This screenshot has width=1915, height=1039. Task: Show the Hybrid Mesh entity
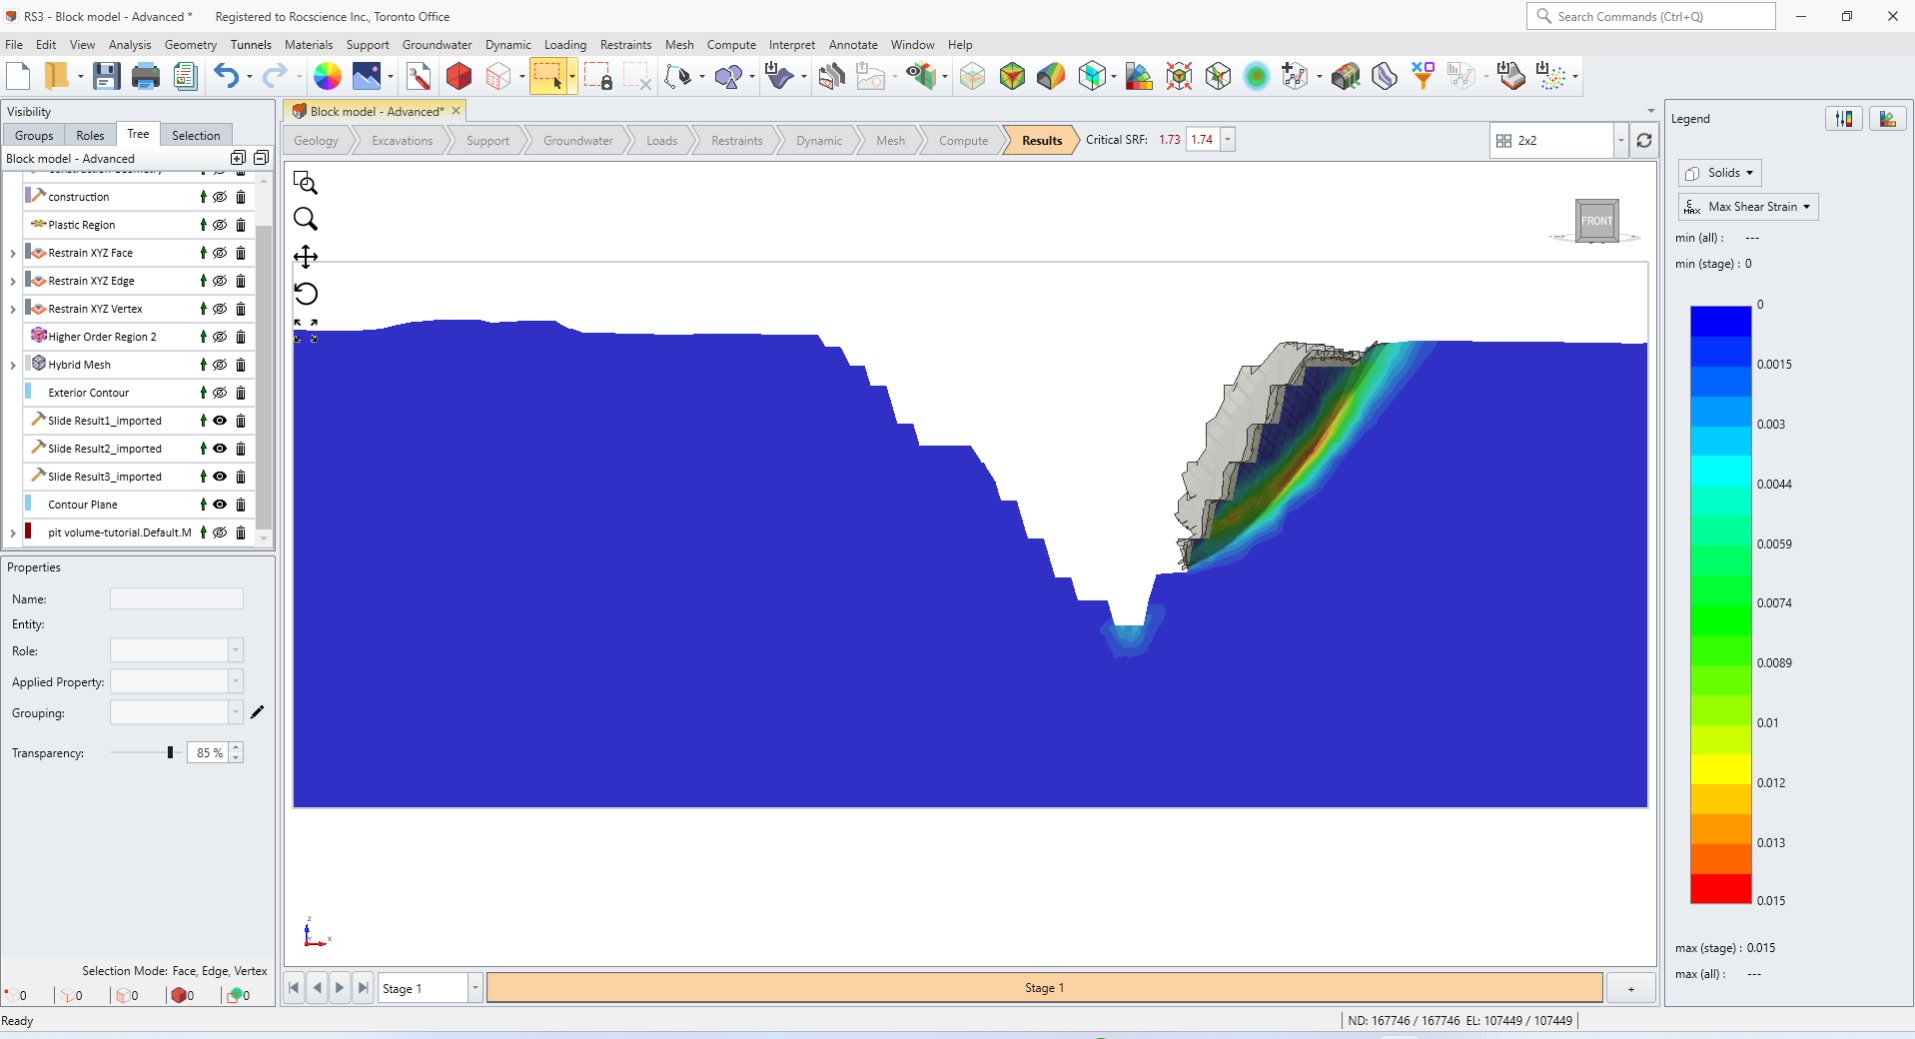pyautogui.click(x=220, y=365)
